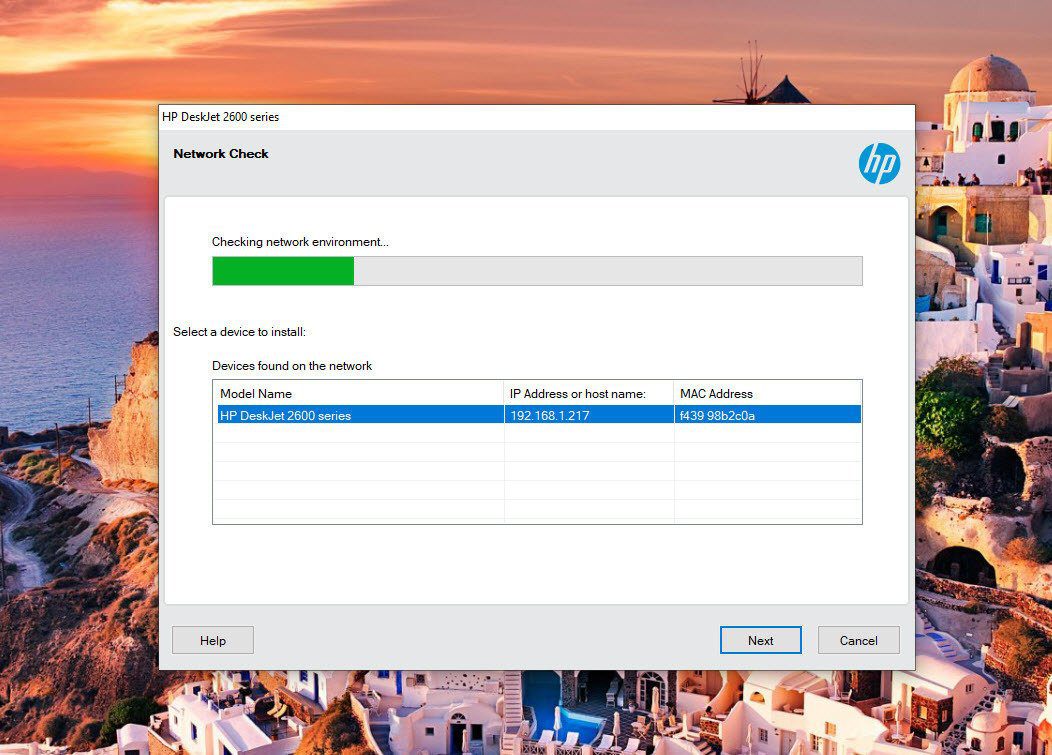
Task: Click the IP Address or host name header
Action: click(588, 393)
